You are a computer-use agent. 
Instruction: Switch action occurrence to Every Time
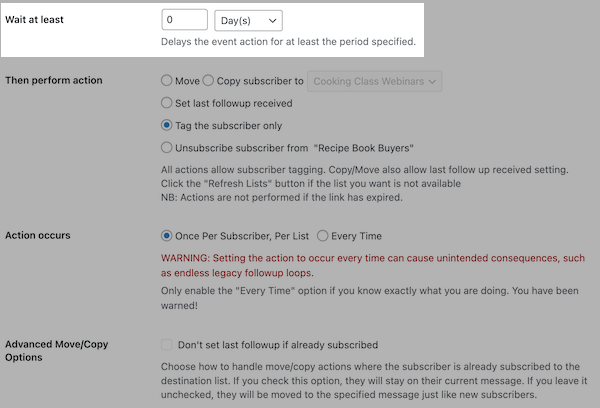coord(323,236)
